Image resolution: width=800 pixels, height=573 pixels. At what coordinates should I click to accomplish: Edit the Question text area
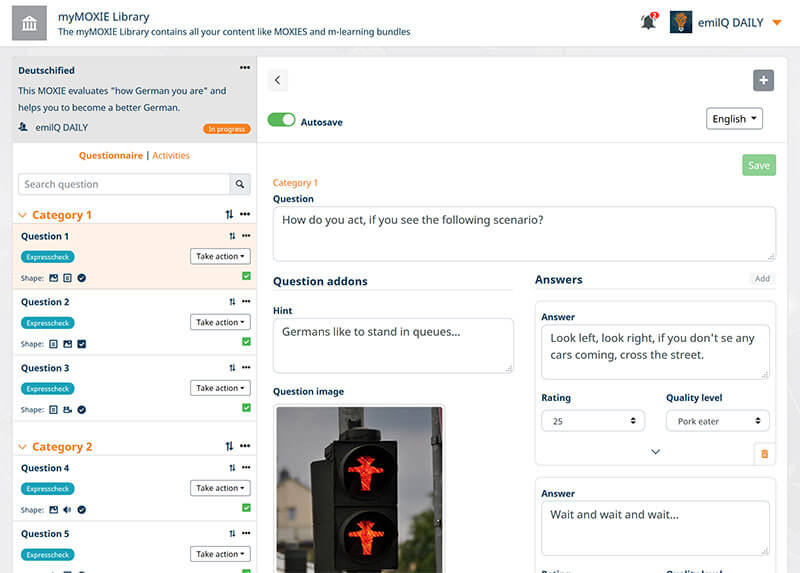(524, 234)
